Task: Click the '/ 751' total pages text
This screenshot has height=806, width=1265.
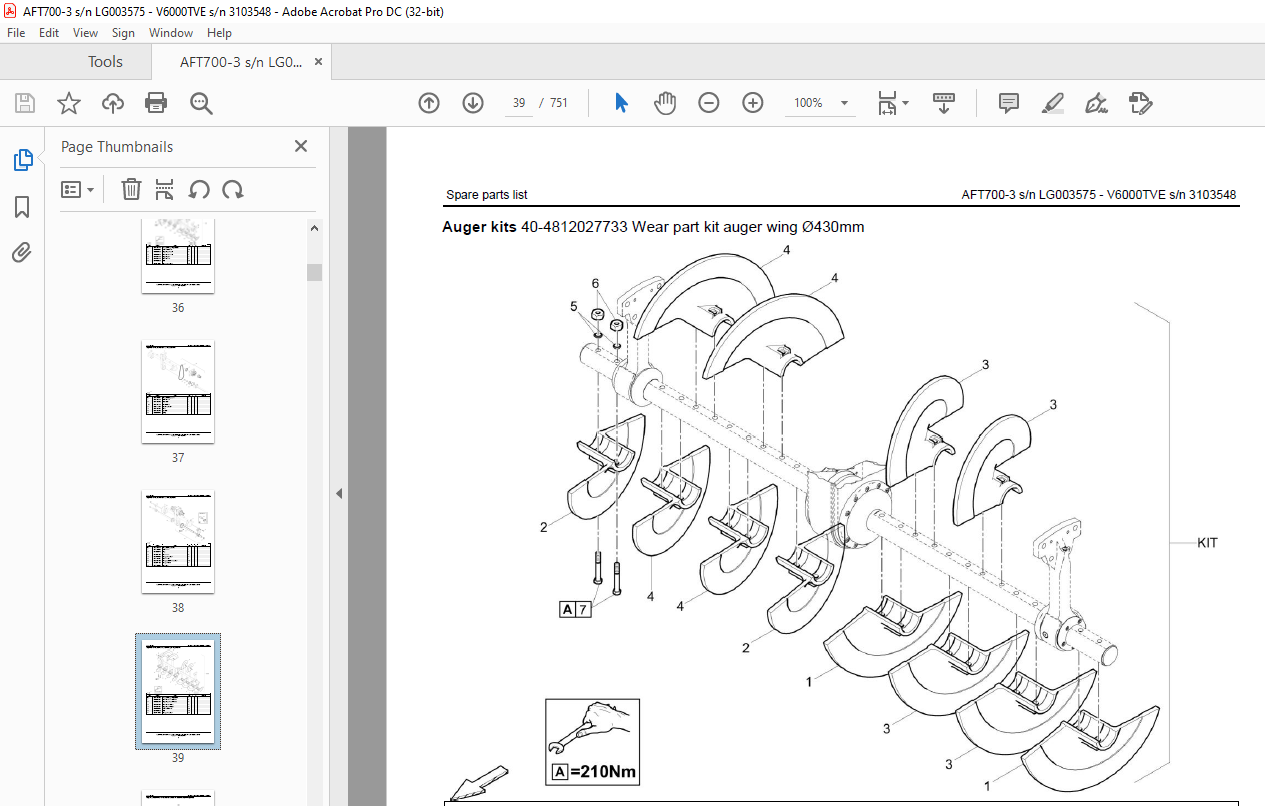Action: coord(553,103)
